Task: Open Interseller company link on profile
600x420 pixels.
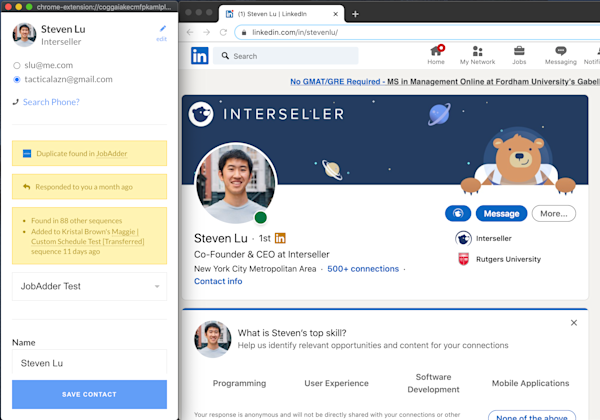Action: [494, 238]
